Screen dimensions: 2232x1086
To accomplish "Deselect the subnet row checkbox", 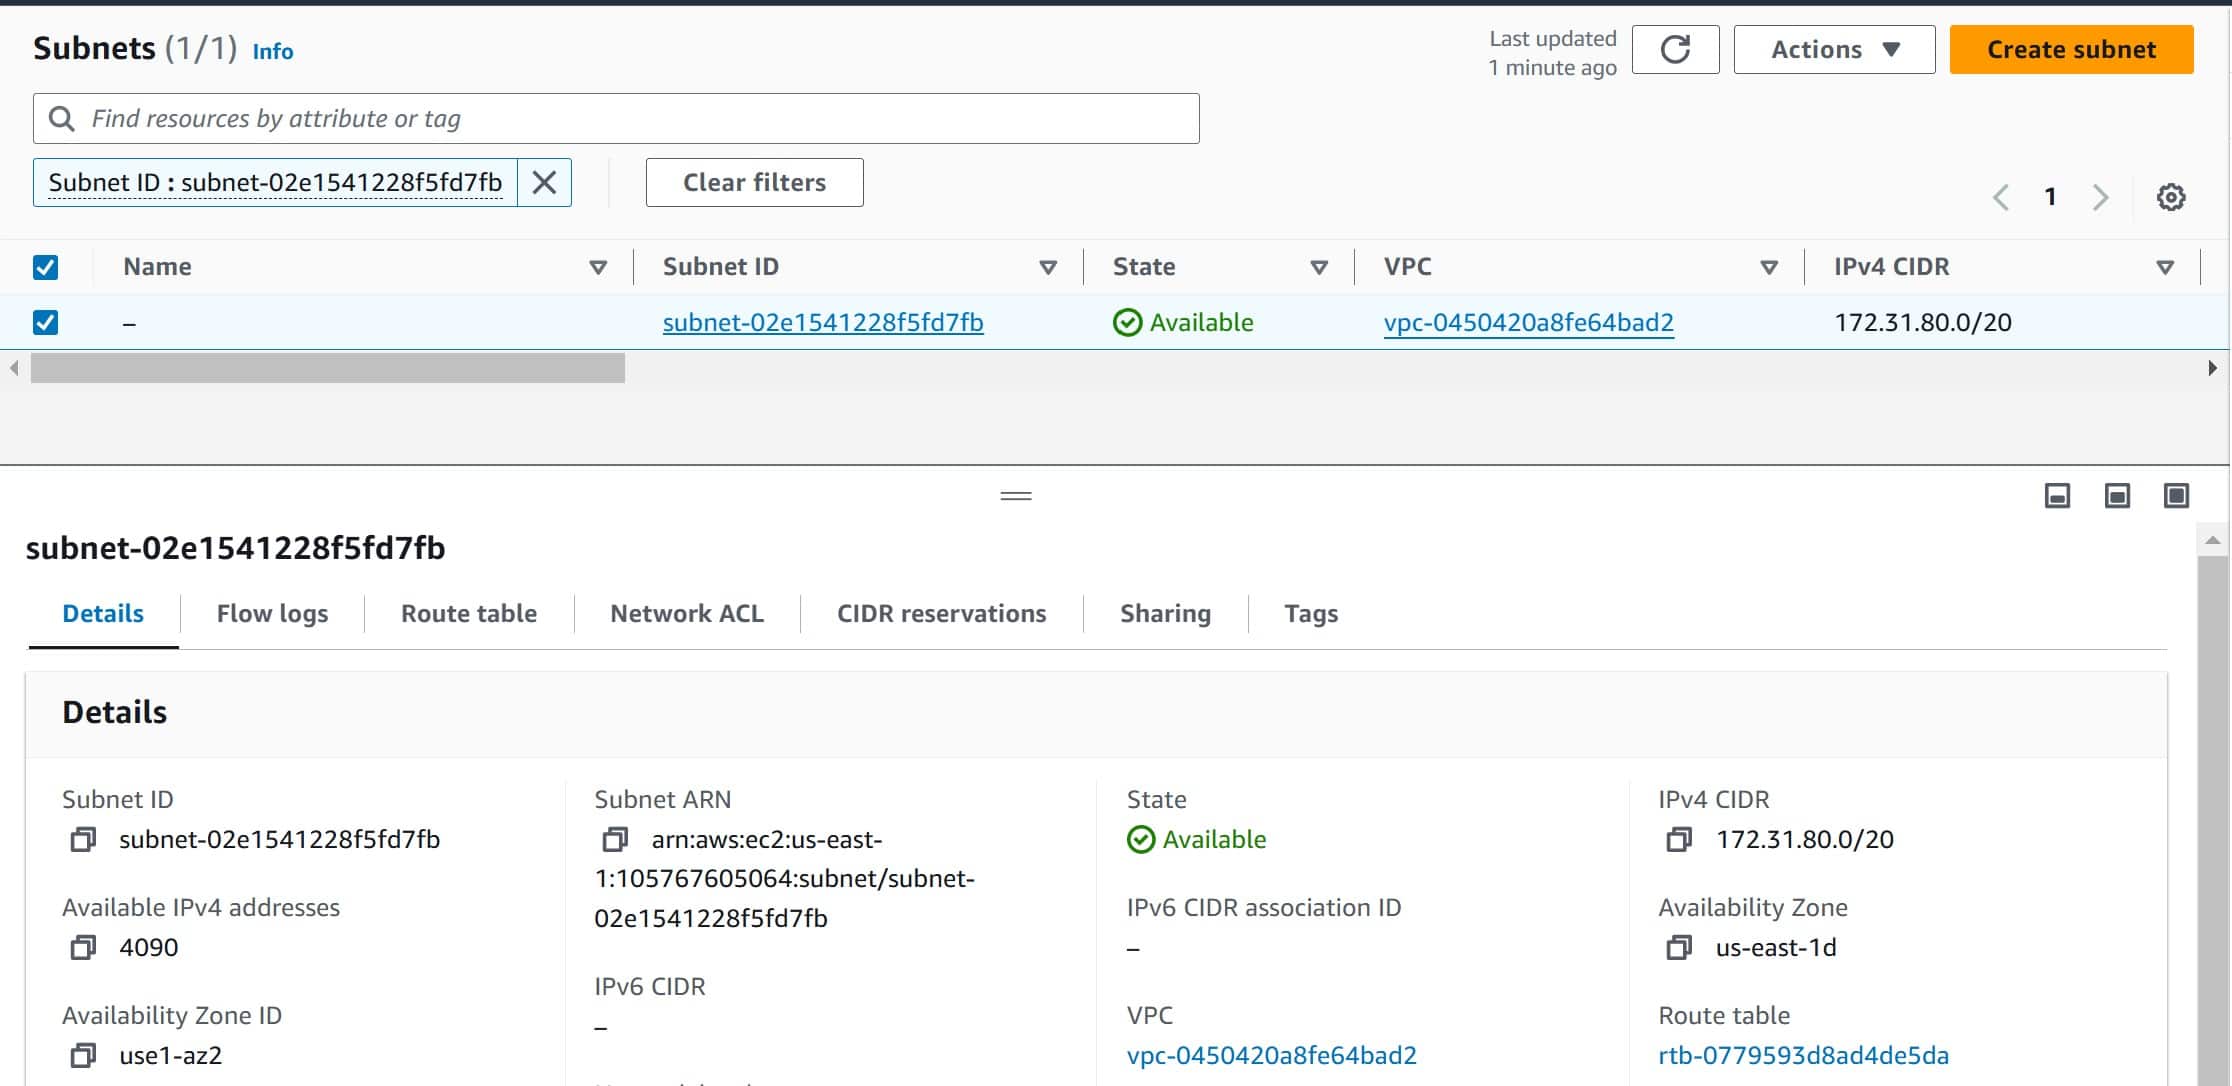I will coord(45,322).
